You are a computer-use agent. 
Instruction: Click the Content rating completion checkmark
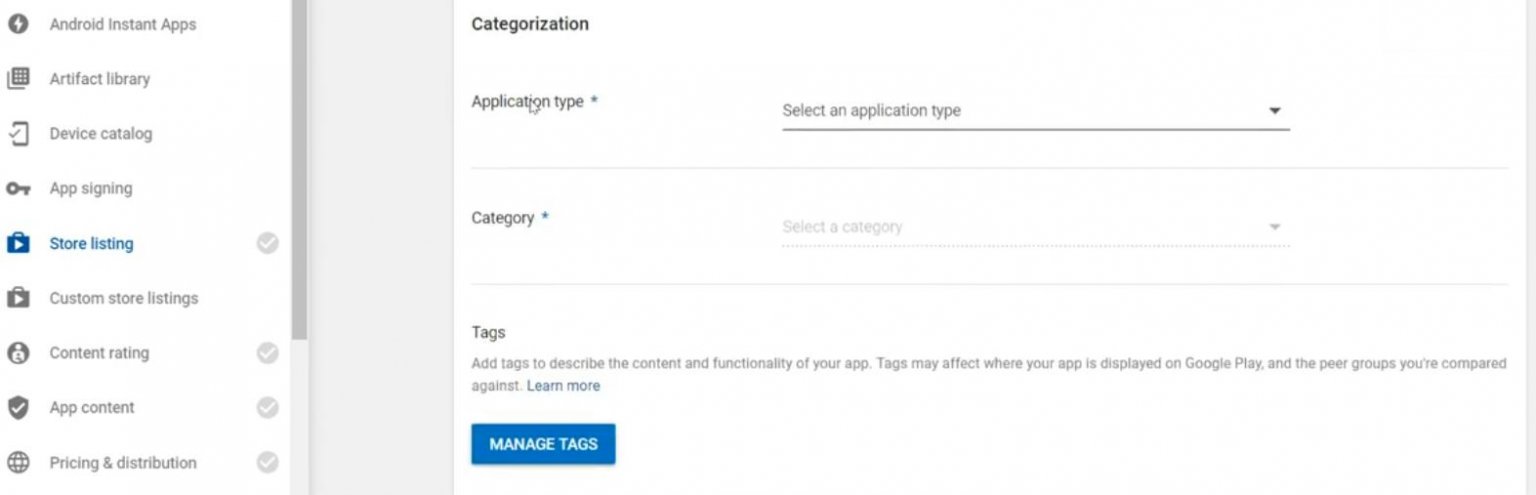[267, 353]
